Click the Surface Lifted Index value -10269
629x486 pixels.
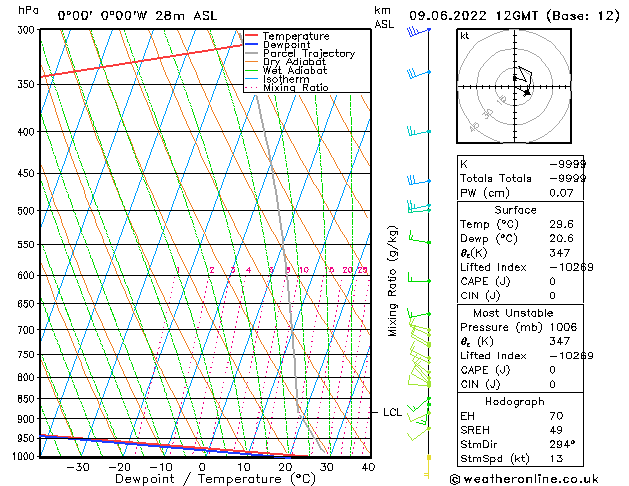coord(571,267)
